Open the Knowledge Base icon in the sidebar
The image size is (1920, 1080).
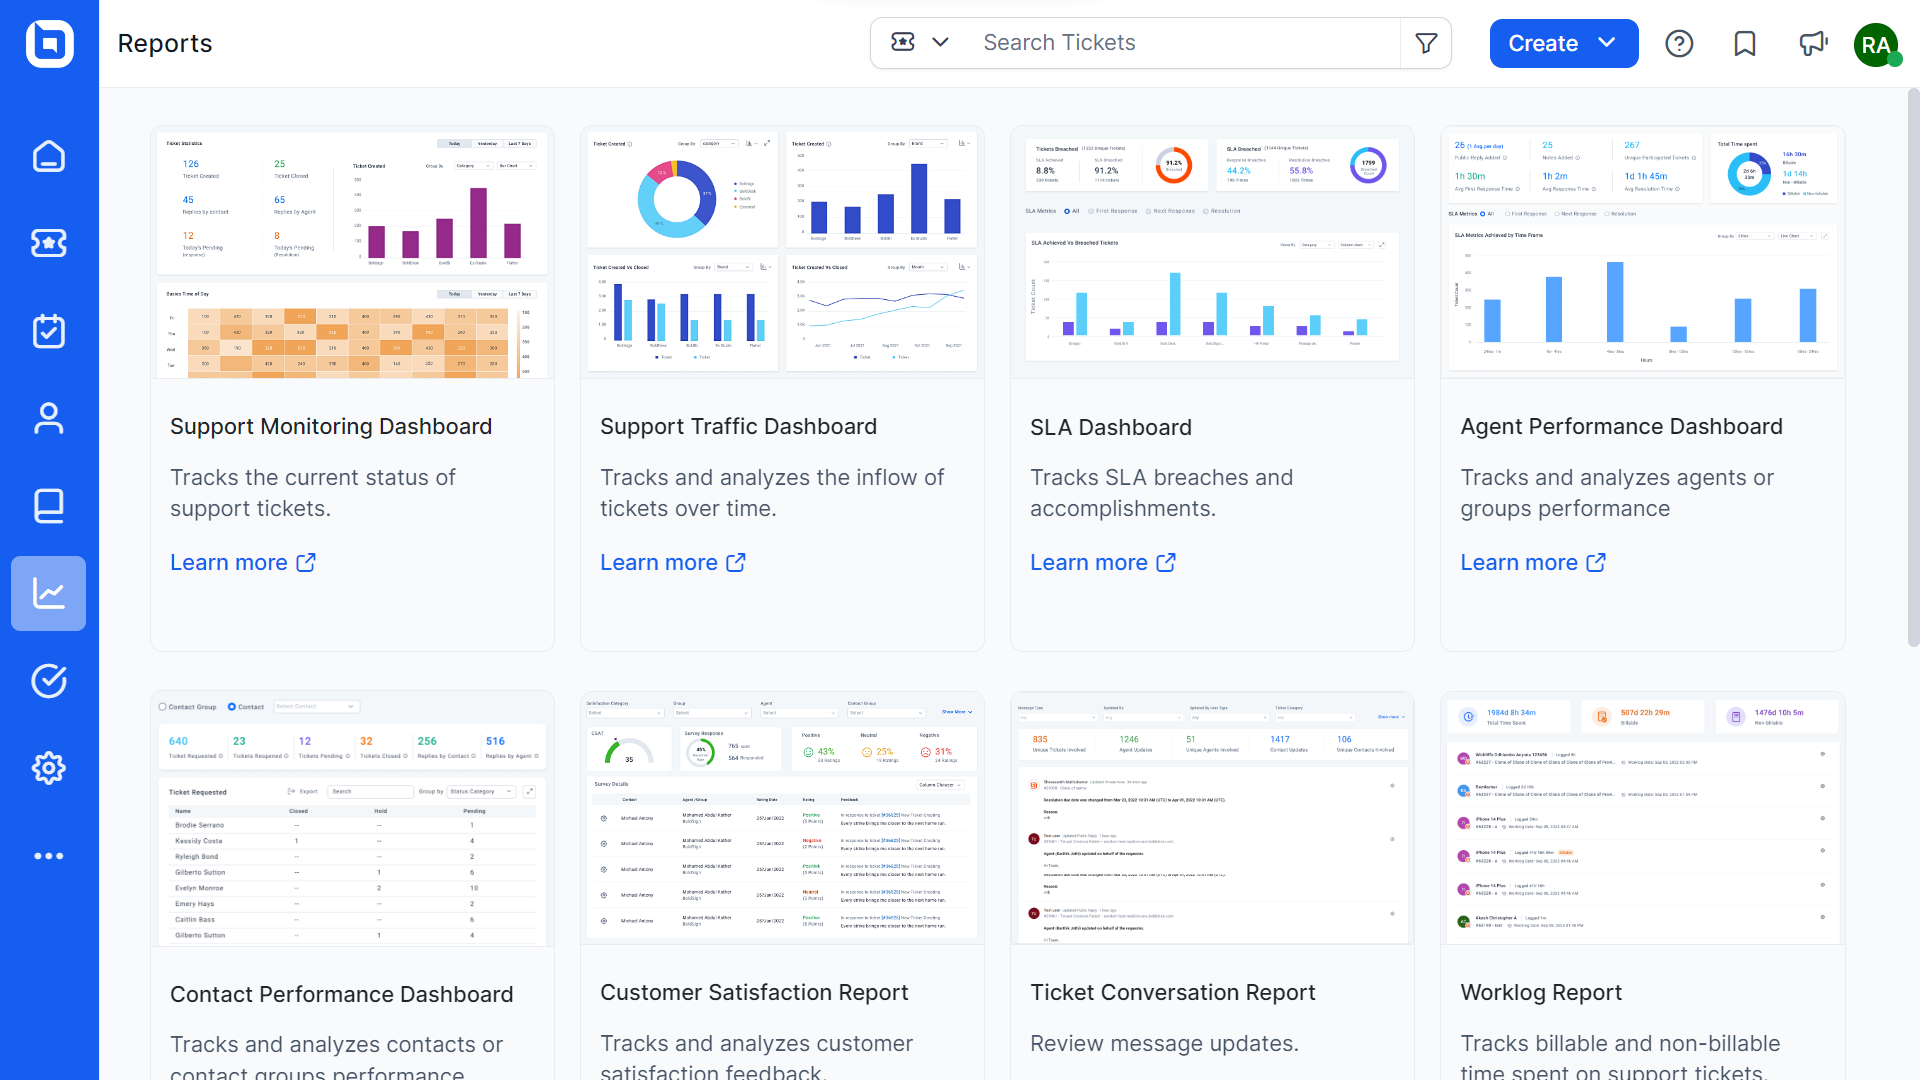[x=48, y=506]
